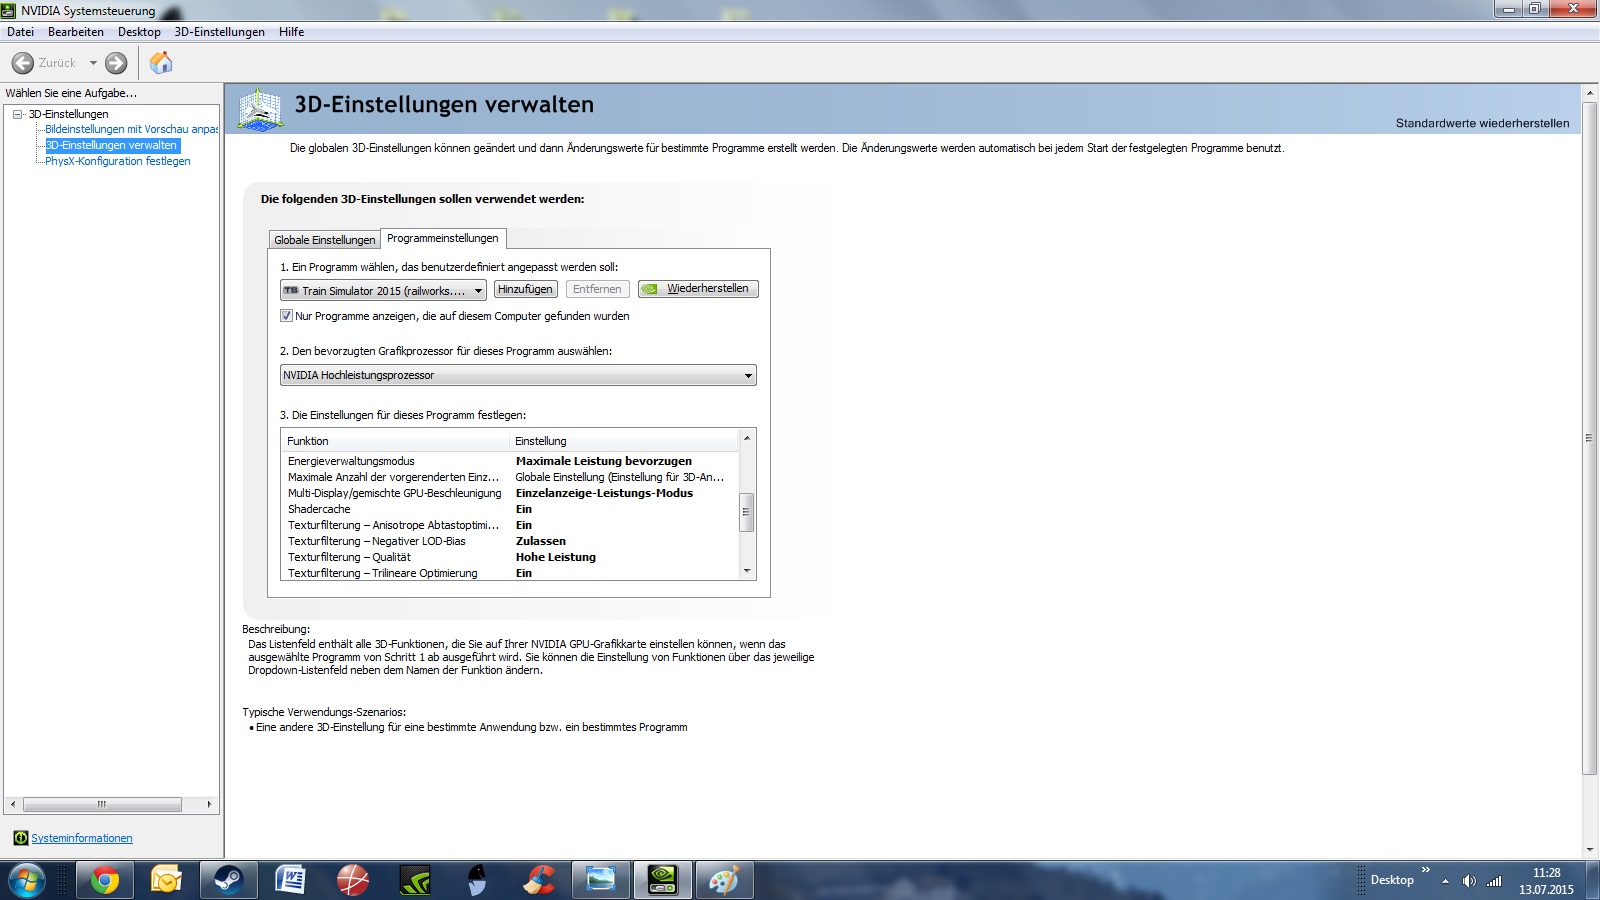Click settings list scroll up arrow
The width and height of the screenshot is (1600, 900).
tap(747, 438)
